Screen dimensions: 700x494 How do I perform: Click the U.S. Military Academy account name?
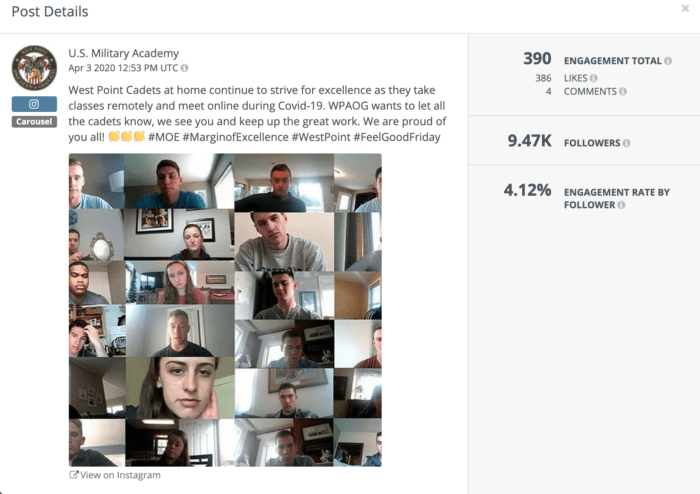click(124, 53)
